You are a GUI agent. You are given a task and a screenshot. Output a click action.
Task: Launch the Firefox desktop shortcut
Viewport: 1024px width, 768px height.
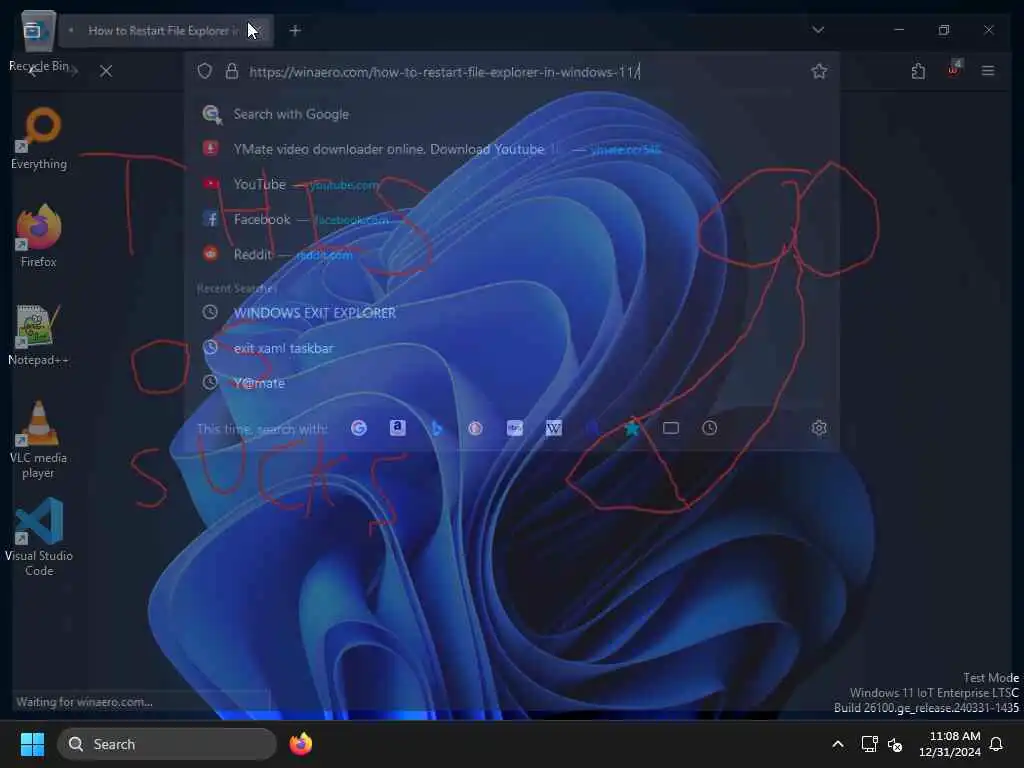(39, 236)
